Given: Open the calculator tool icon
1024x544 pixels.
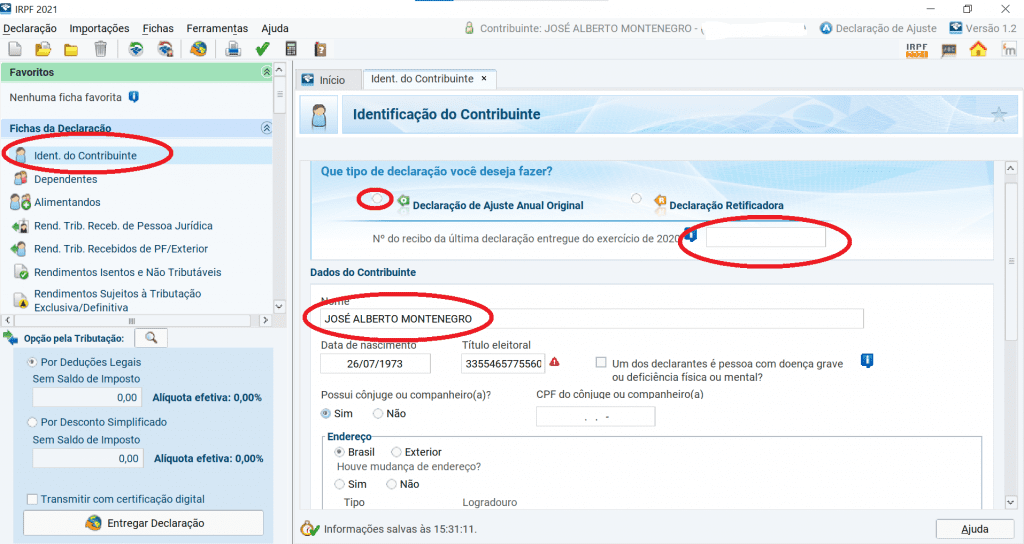Looking at the screenshot, I should [291, 49].
